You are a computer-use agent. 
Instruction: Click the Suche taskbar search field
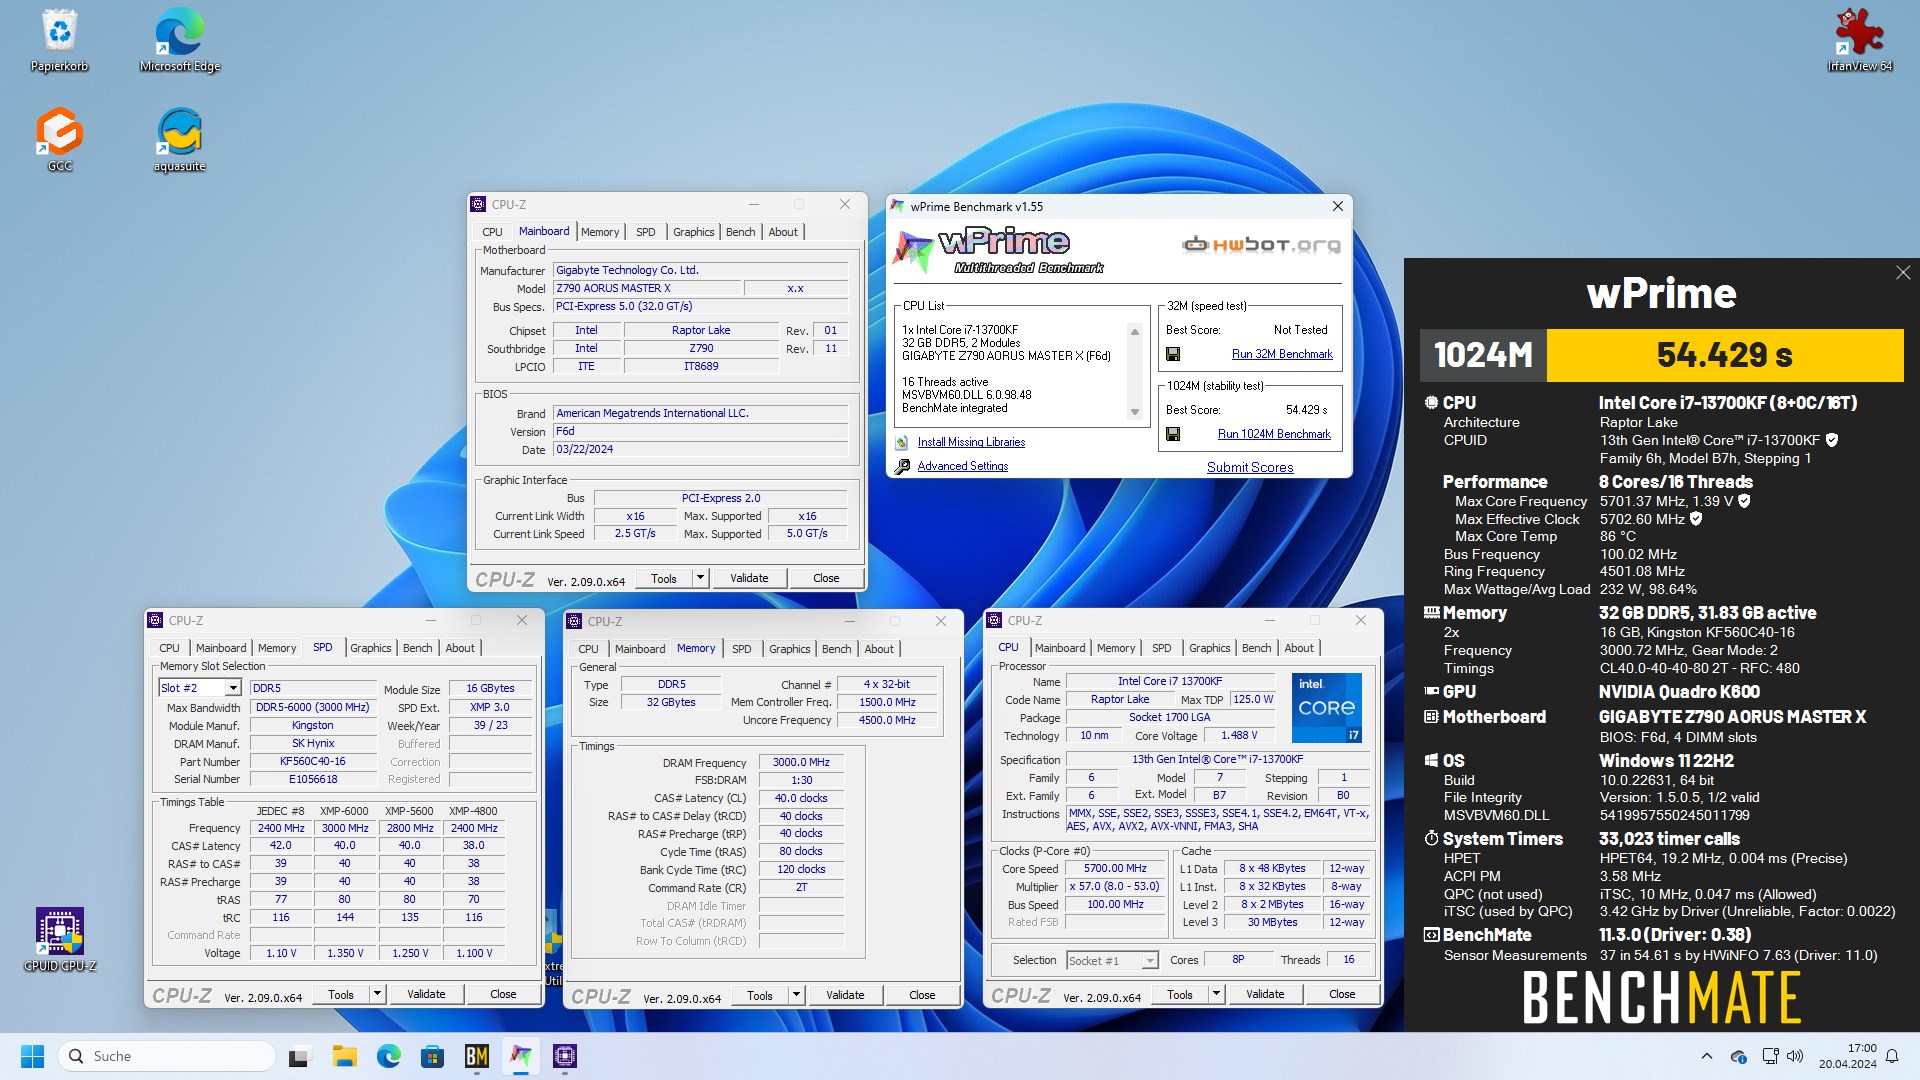(167, 1056)
